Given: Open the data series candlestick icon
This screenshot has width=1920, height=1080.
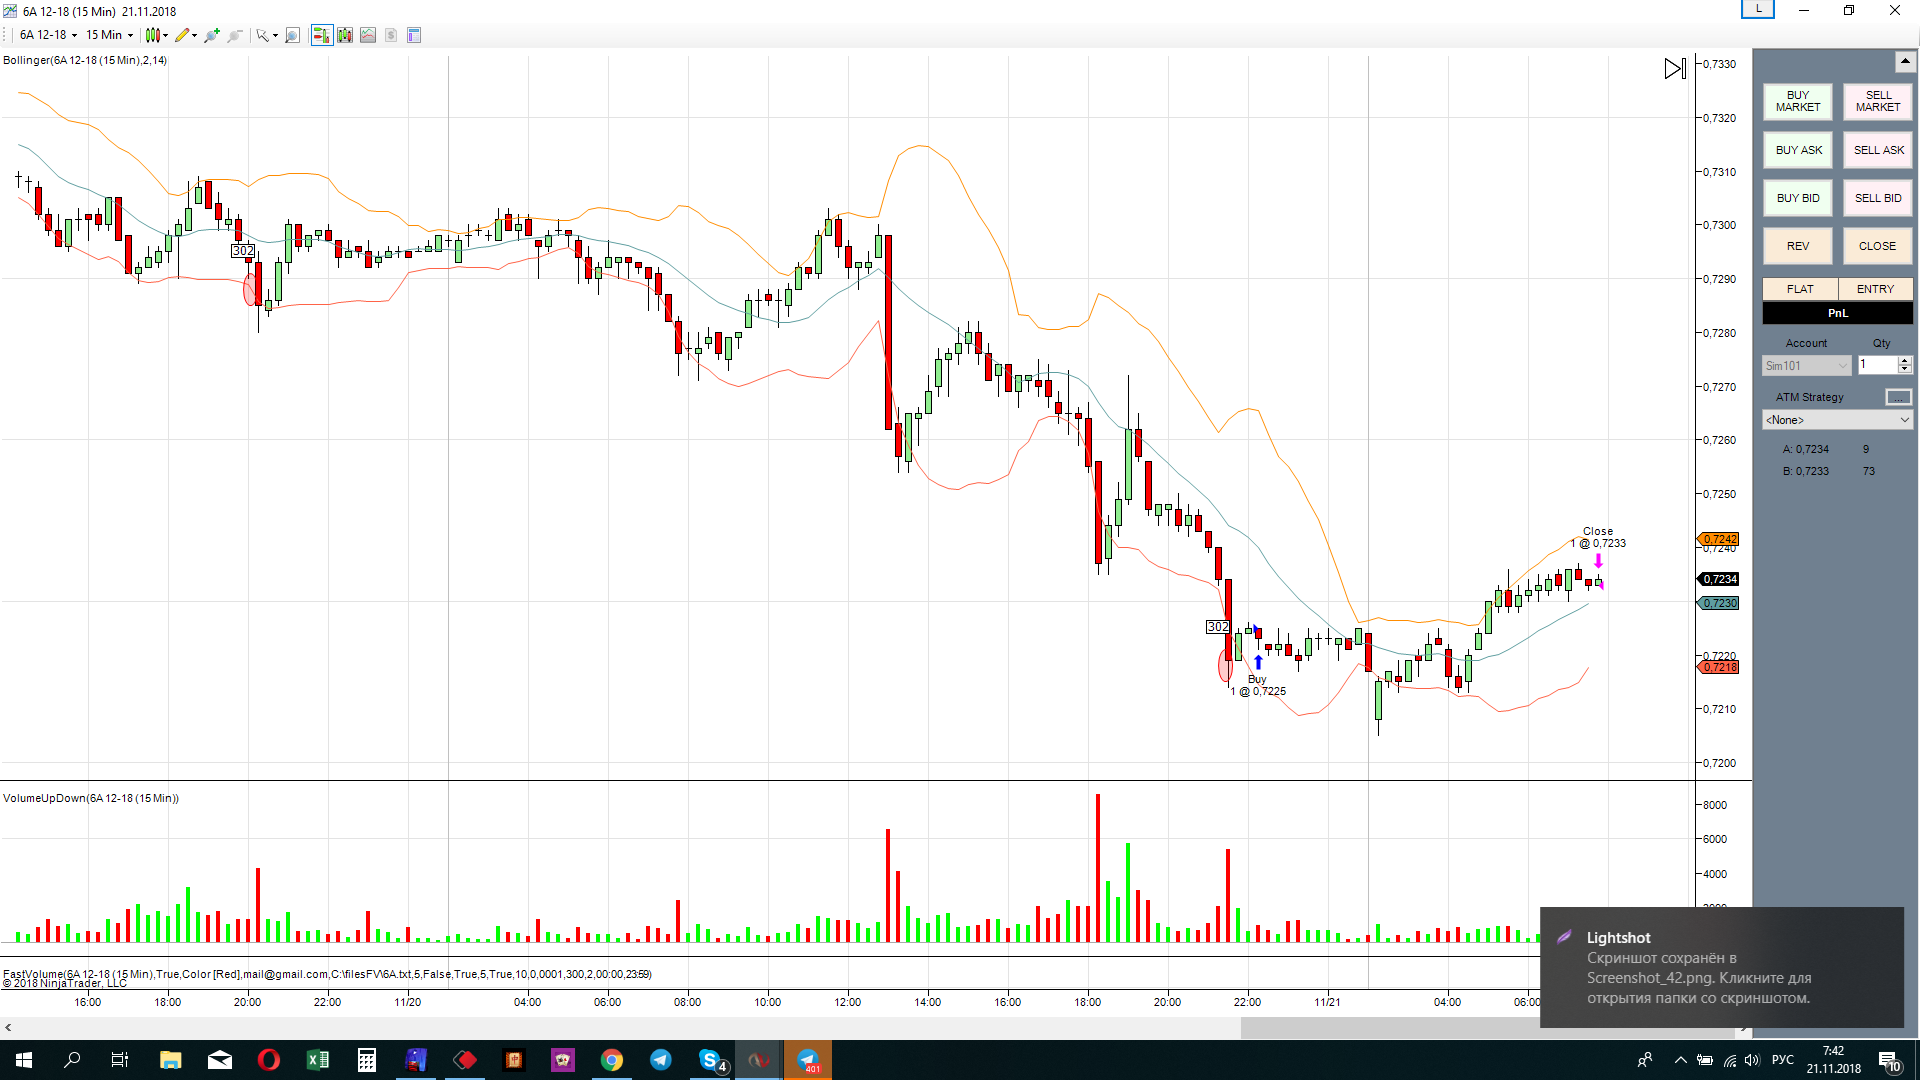Looking at the screenshot, I should point(345,35).
